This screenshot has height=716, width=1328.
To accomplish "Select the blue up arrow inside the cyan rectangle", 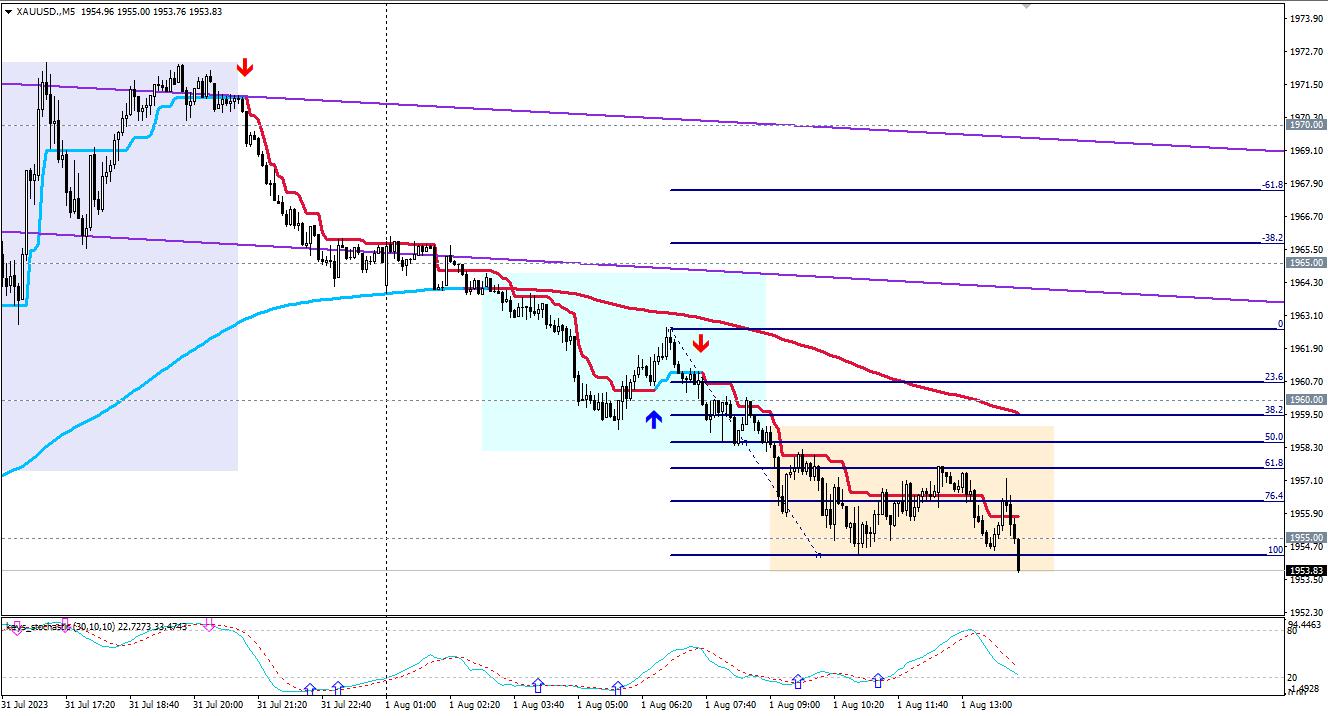I will [x=653, y=419].
